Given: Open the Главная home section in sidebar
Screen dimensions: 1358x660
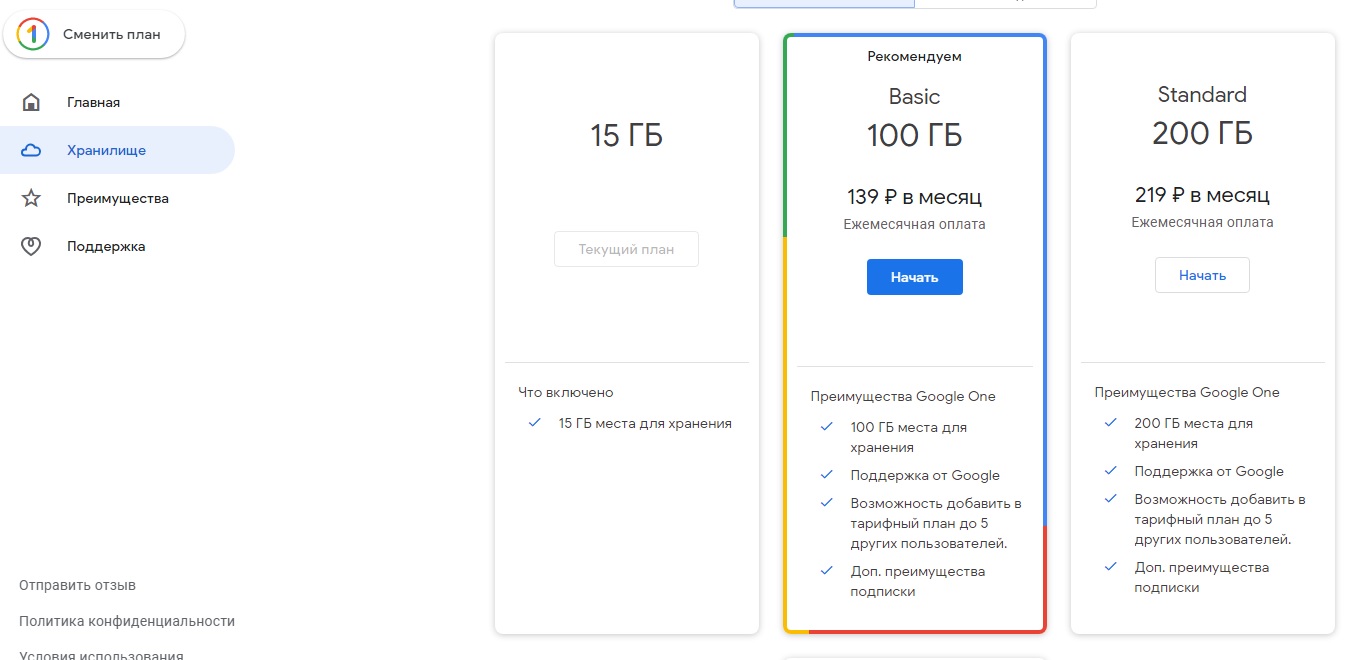Looking at the screenshot, I should coord(92,101).
